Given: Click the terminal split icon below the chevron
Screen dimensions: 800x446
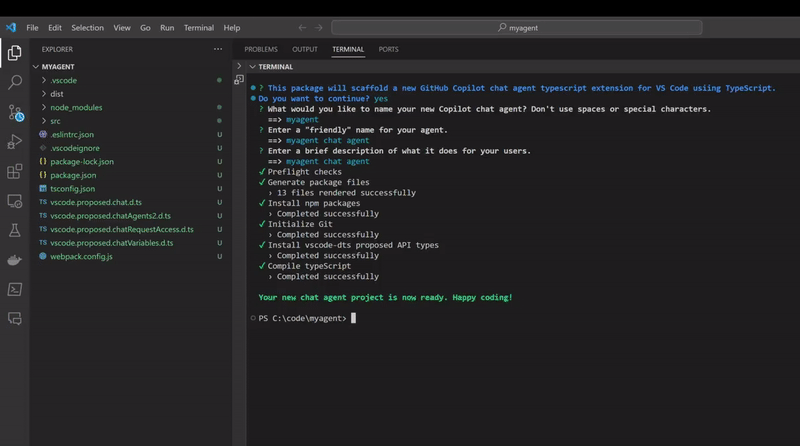Looking at the screenshot, I should [239, 80].
